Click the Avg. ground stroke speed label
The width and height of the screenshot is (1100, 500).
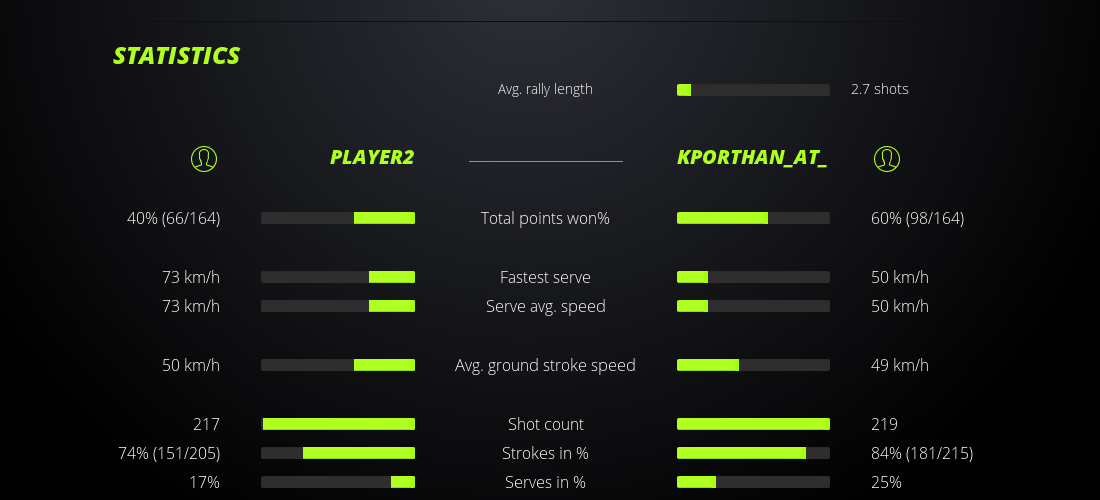point(545,365)
